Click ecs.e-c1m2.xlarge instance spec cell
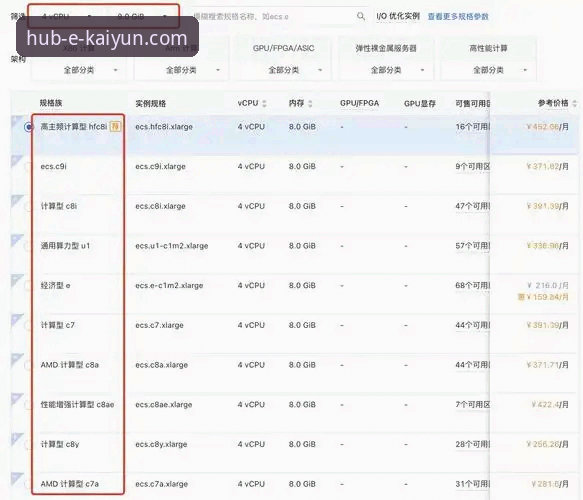 click(x=169, y=286)
